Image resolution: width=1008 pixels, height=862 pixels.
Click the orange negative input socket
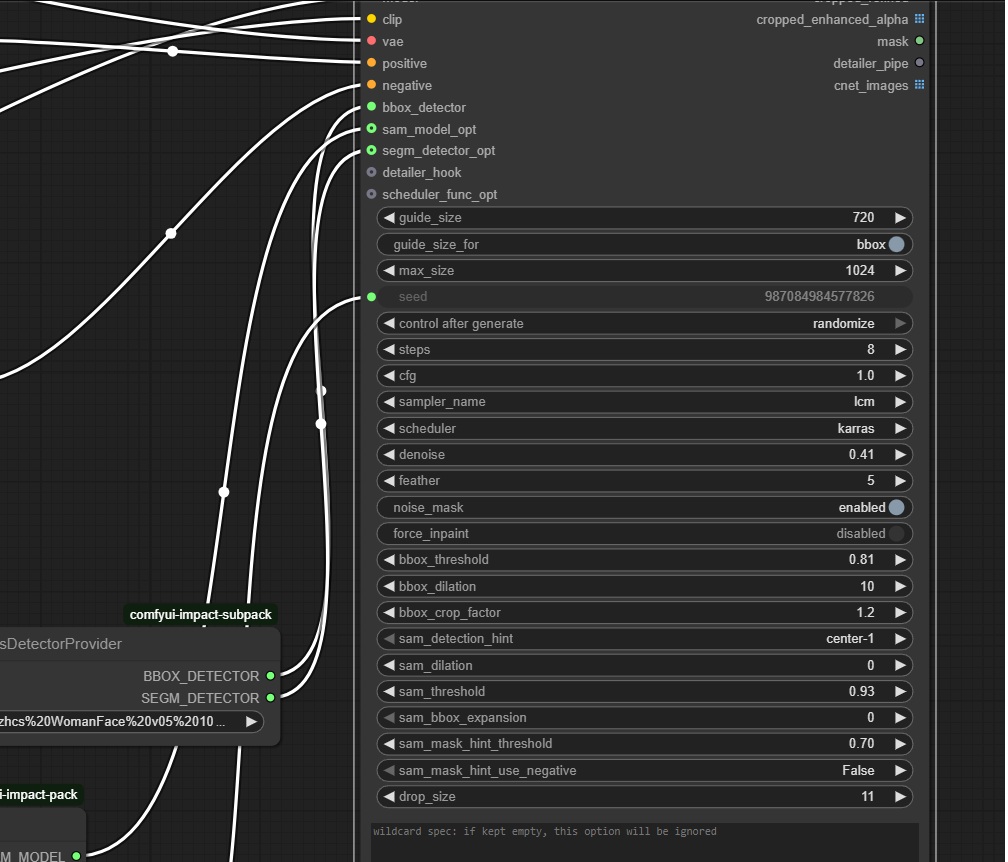[x=372, y=85]
